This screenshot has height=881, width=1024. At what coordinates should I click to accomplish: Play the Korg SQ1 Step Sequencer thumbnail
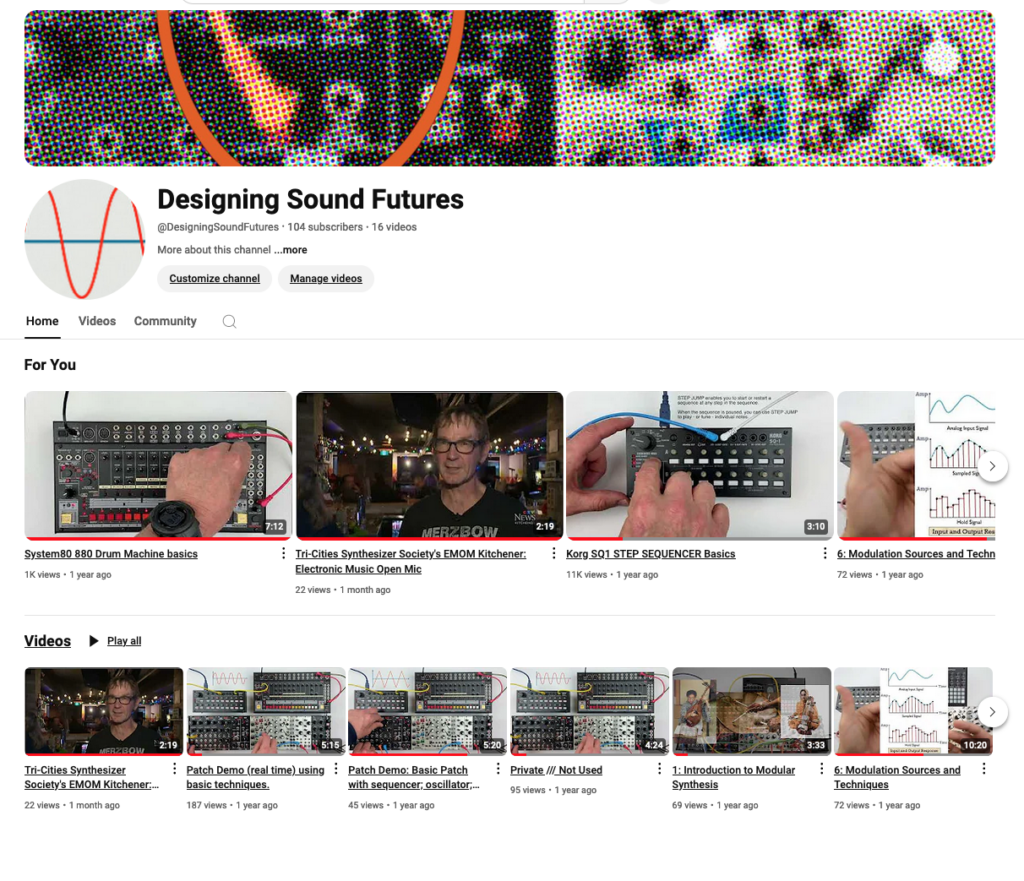[700, 466]
